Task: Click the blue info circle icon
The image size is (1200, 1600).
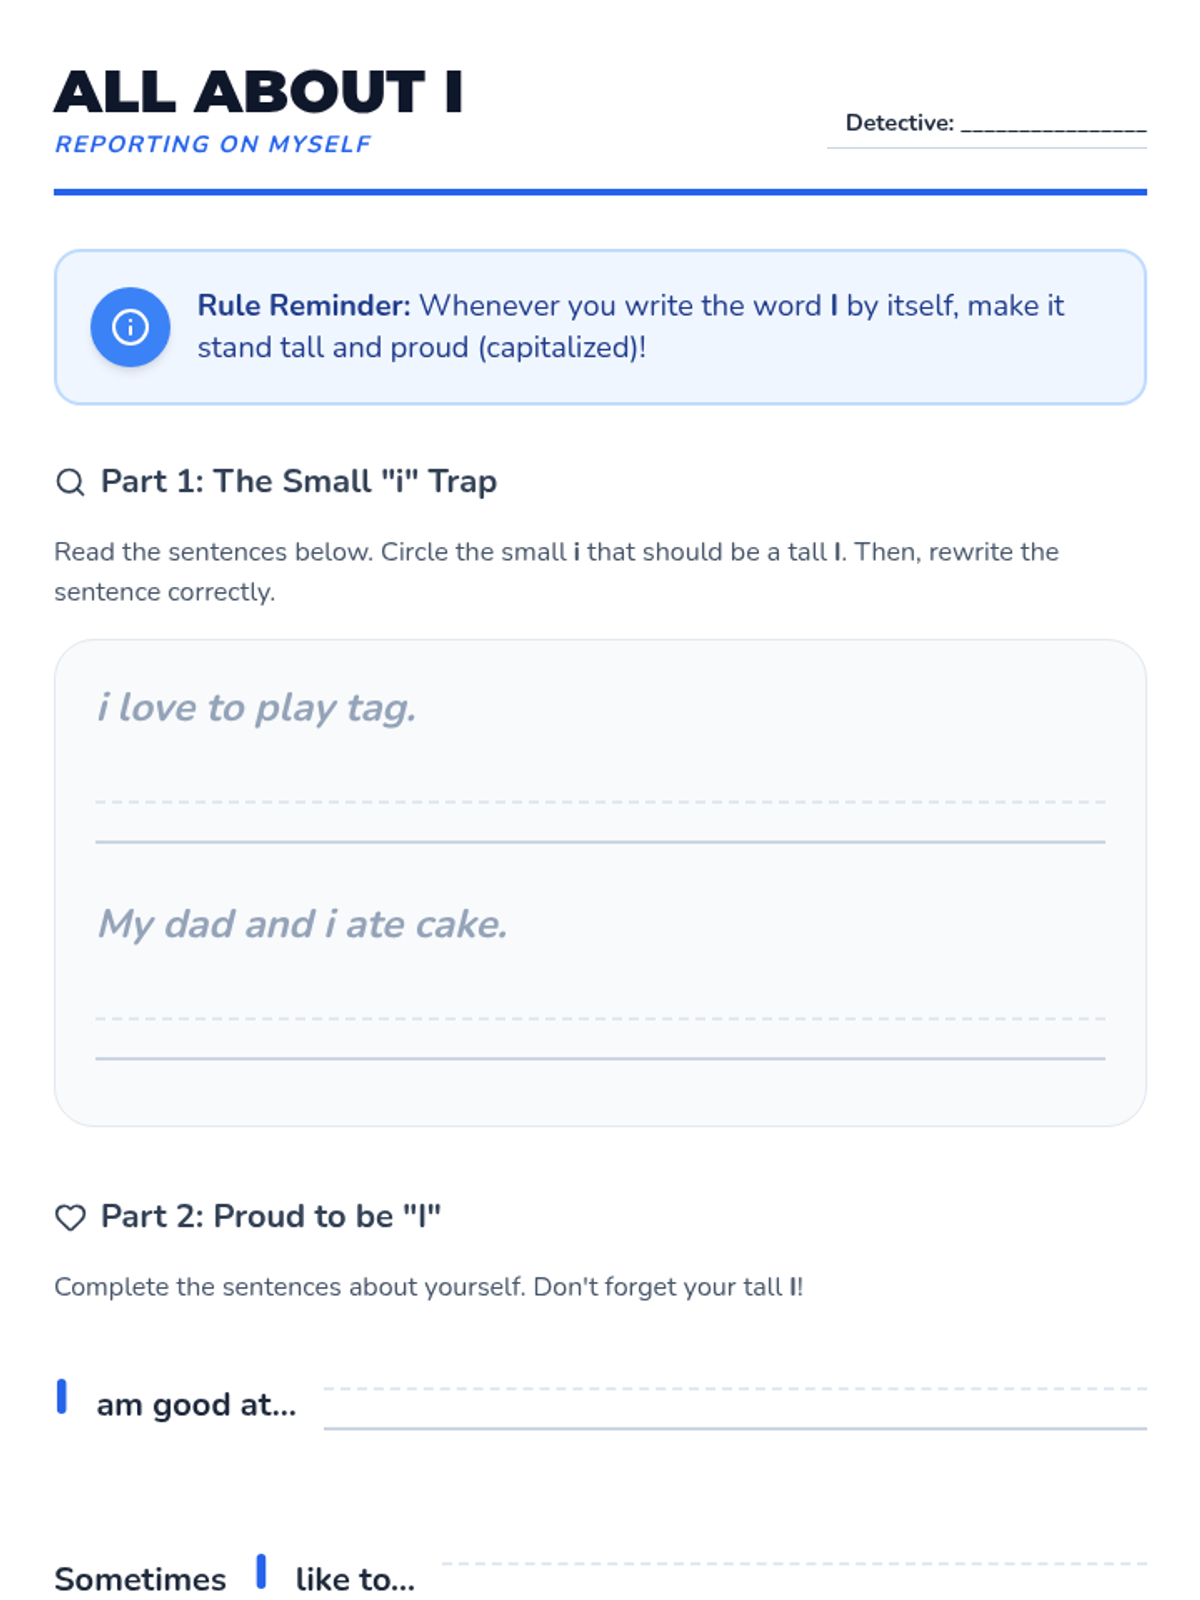Action: pyautogui.click(x=130, y=327)
